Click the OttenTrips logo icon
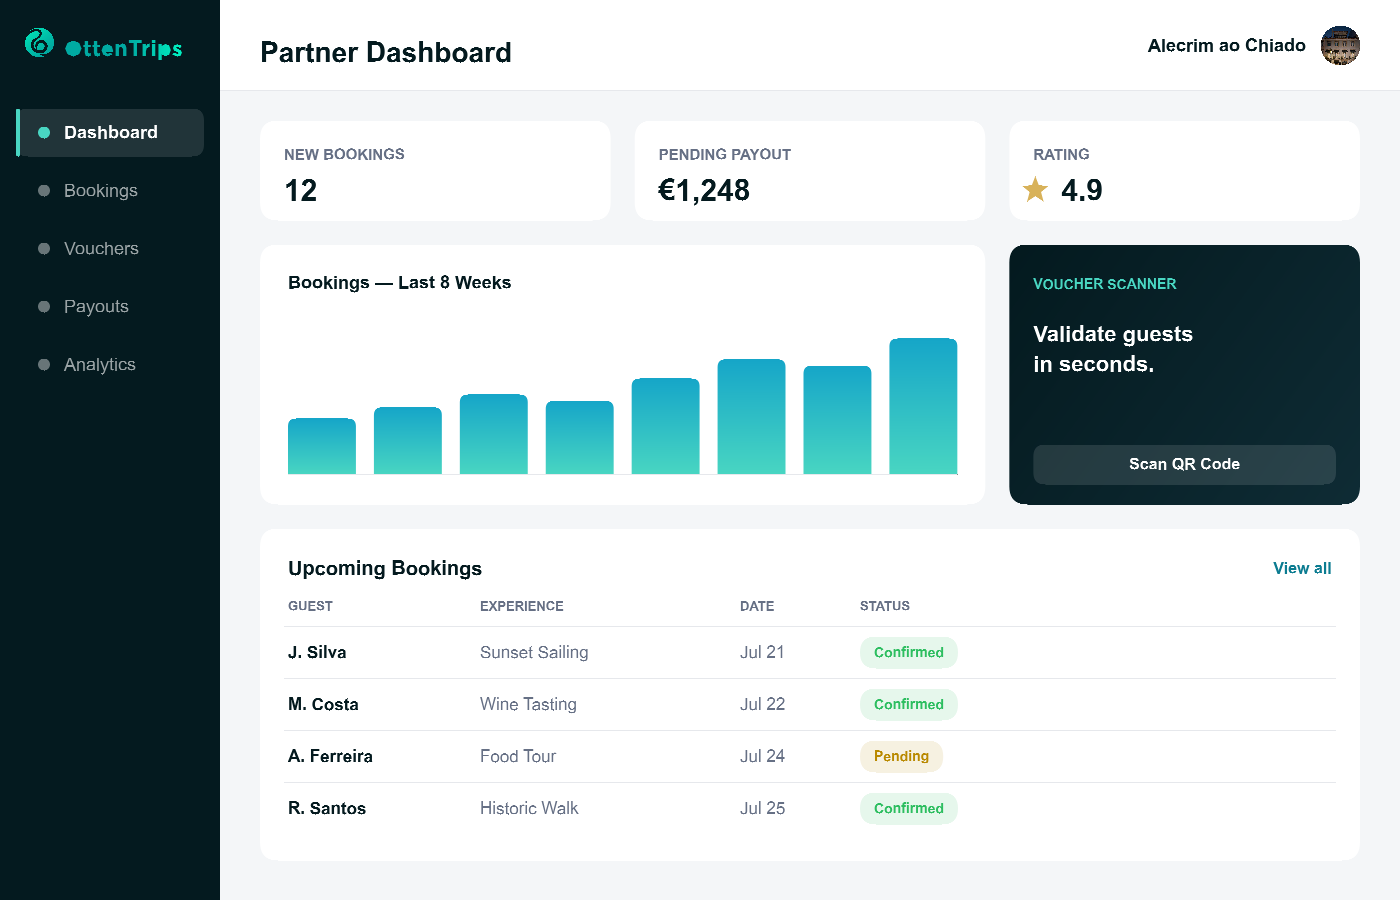The image size is (1400, 900). [x=39, y=43]
